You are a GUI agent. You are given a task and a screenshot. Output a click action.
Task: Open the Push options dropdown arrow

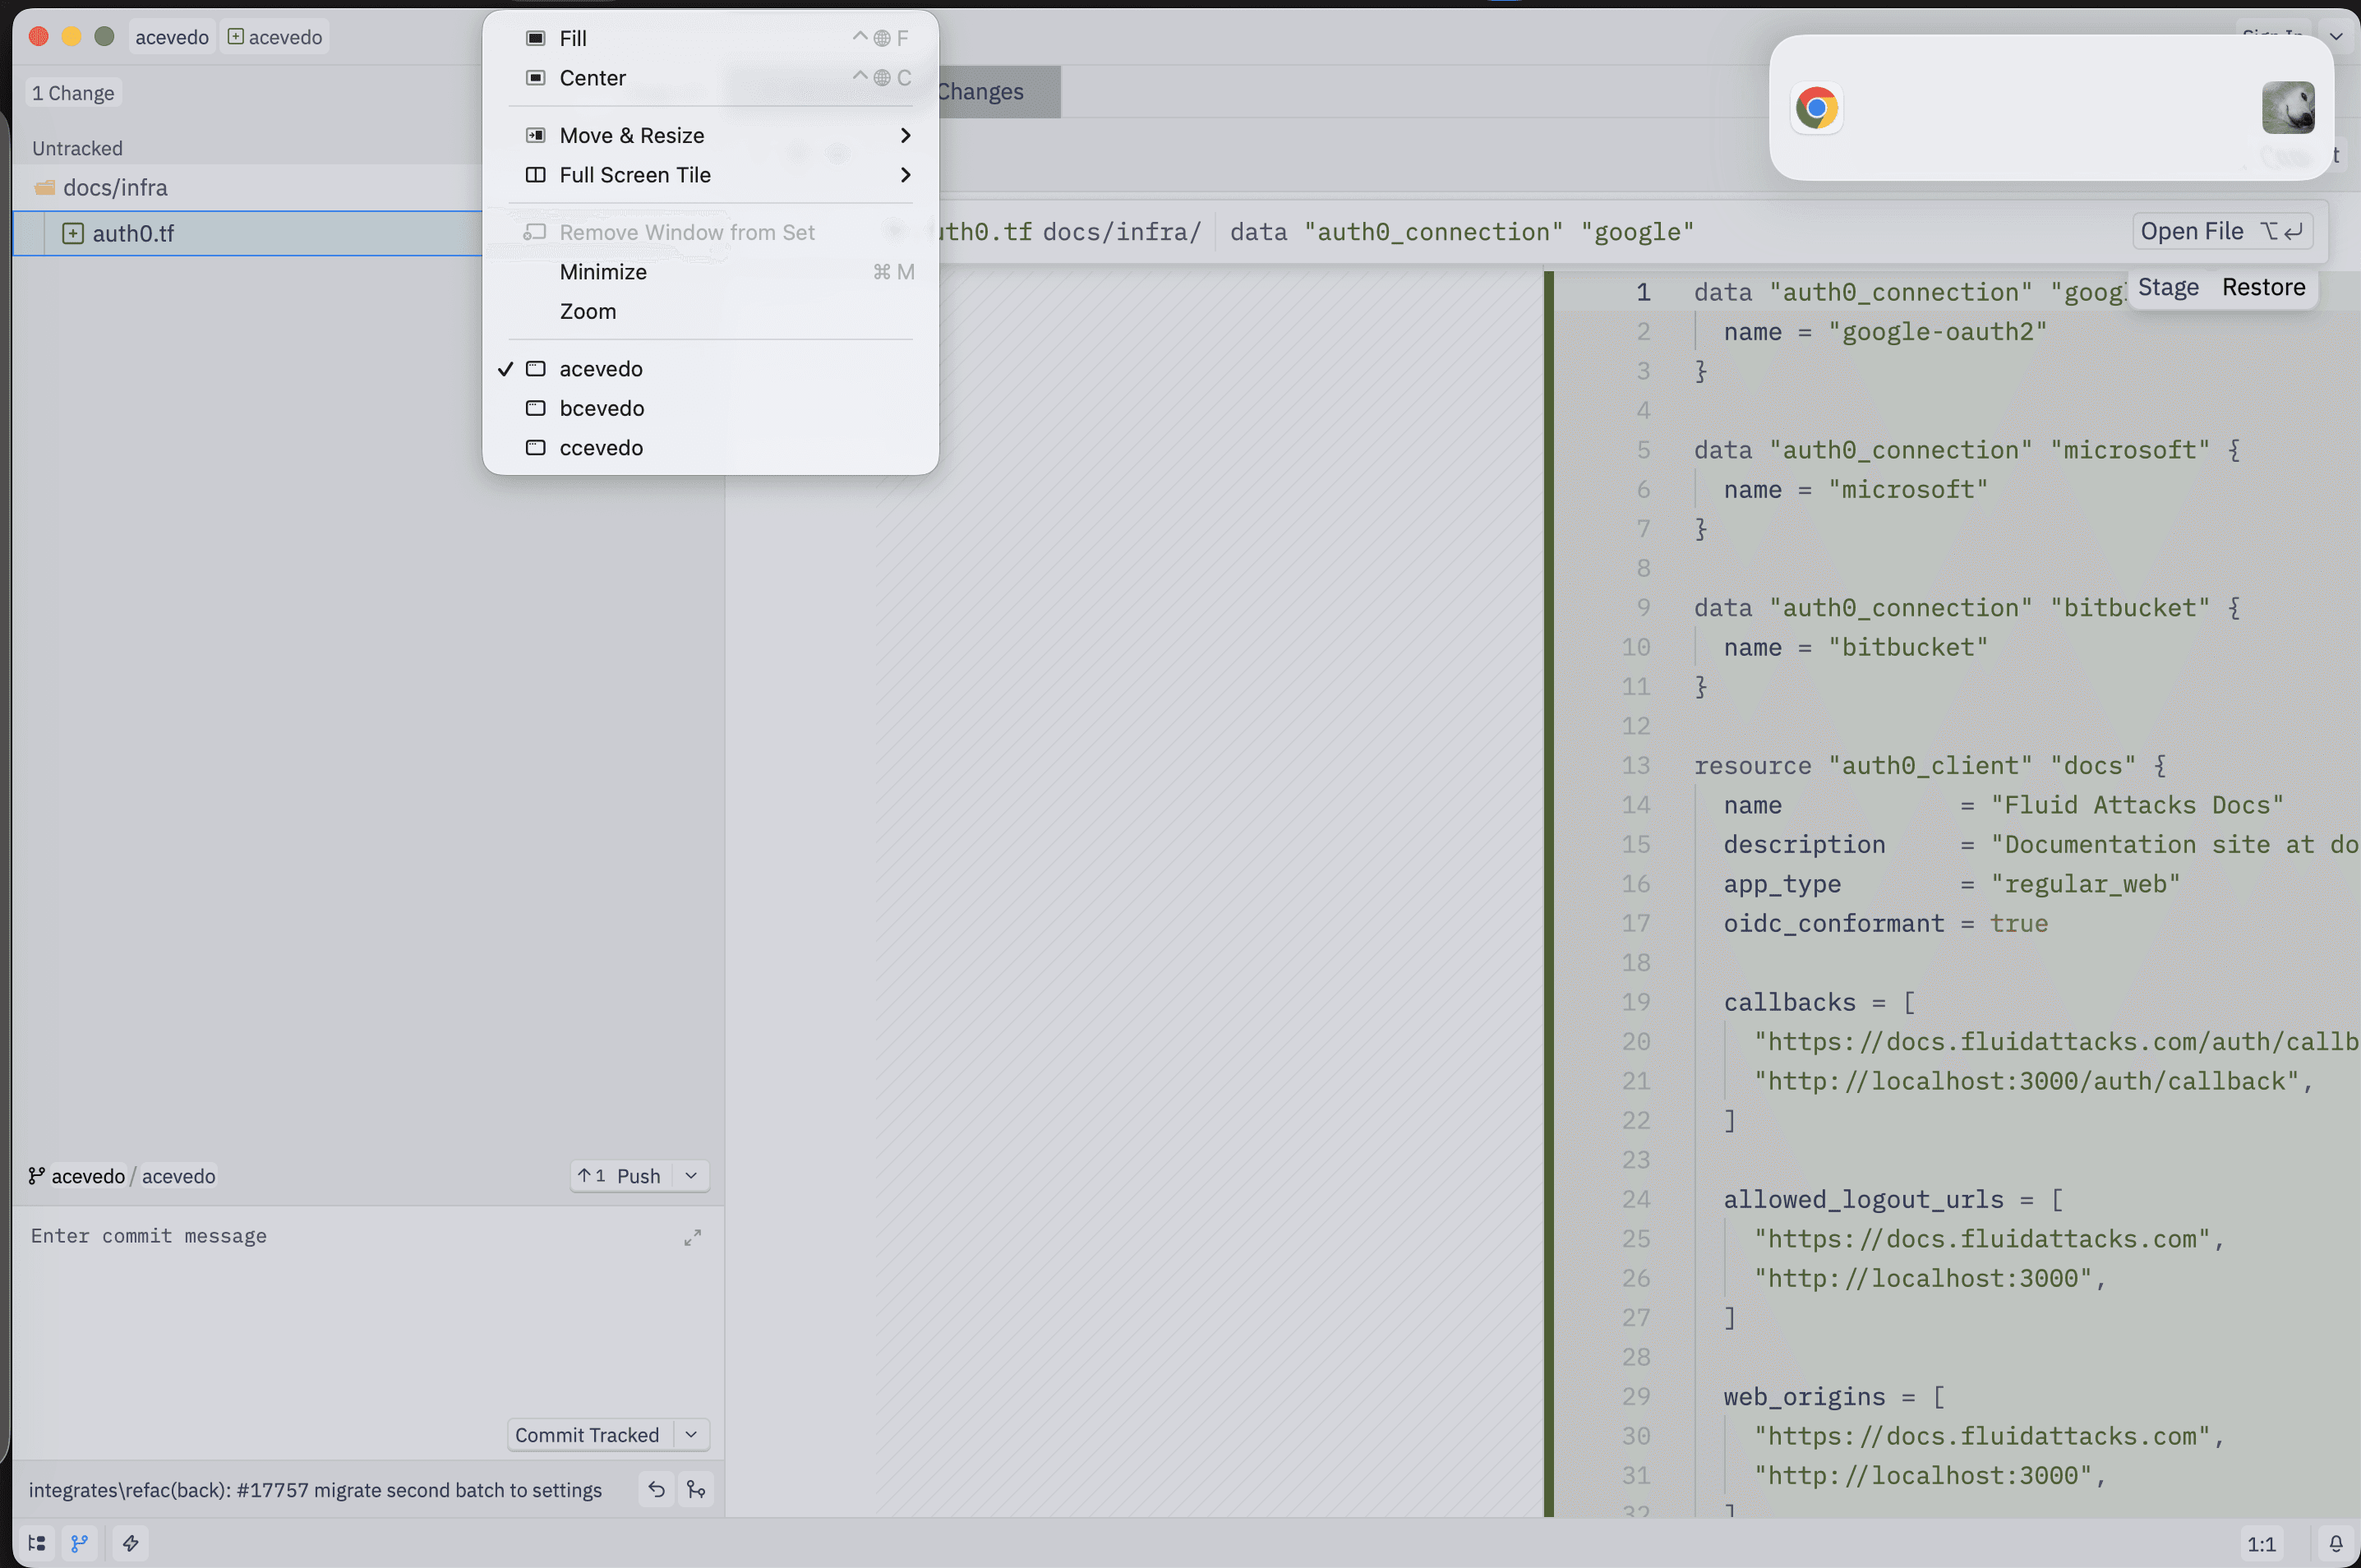coord(691,1176)
